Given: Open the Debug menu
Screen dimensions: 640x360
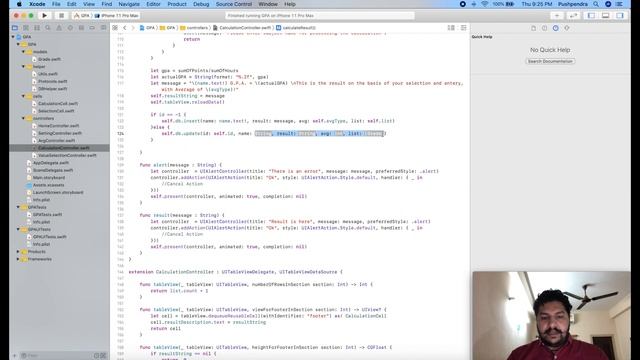Looking at the screenshot, I should pyautogui.click(x=201, y=4).
